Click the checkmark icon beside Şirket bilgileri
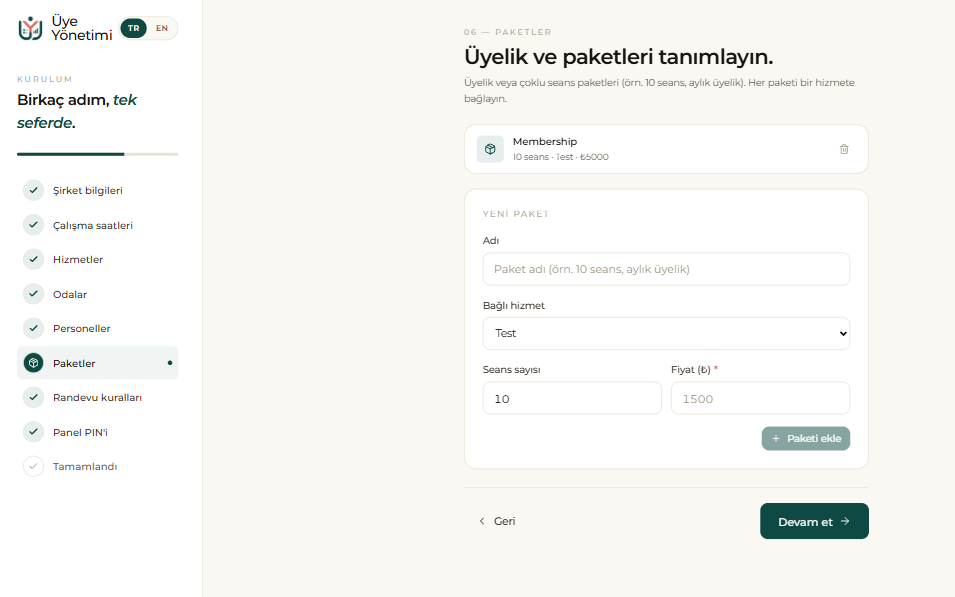 pyautogui.click(x=33, y=190)
